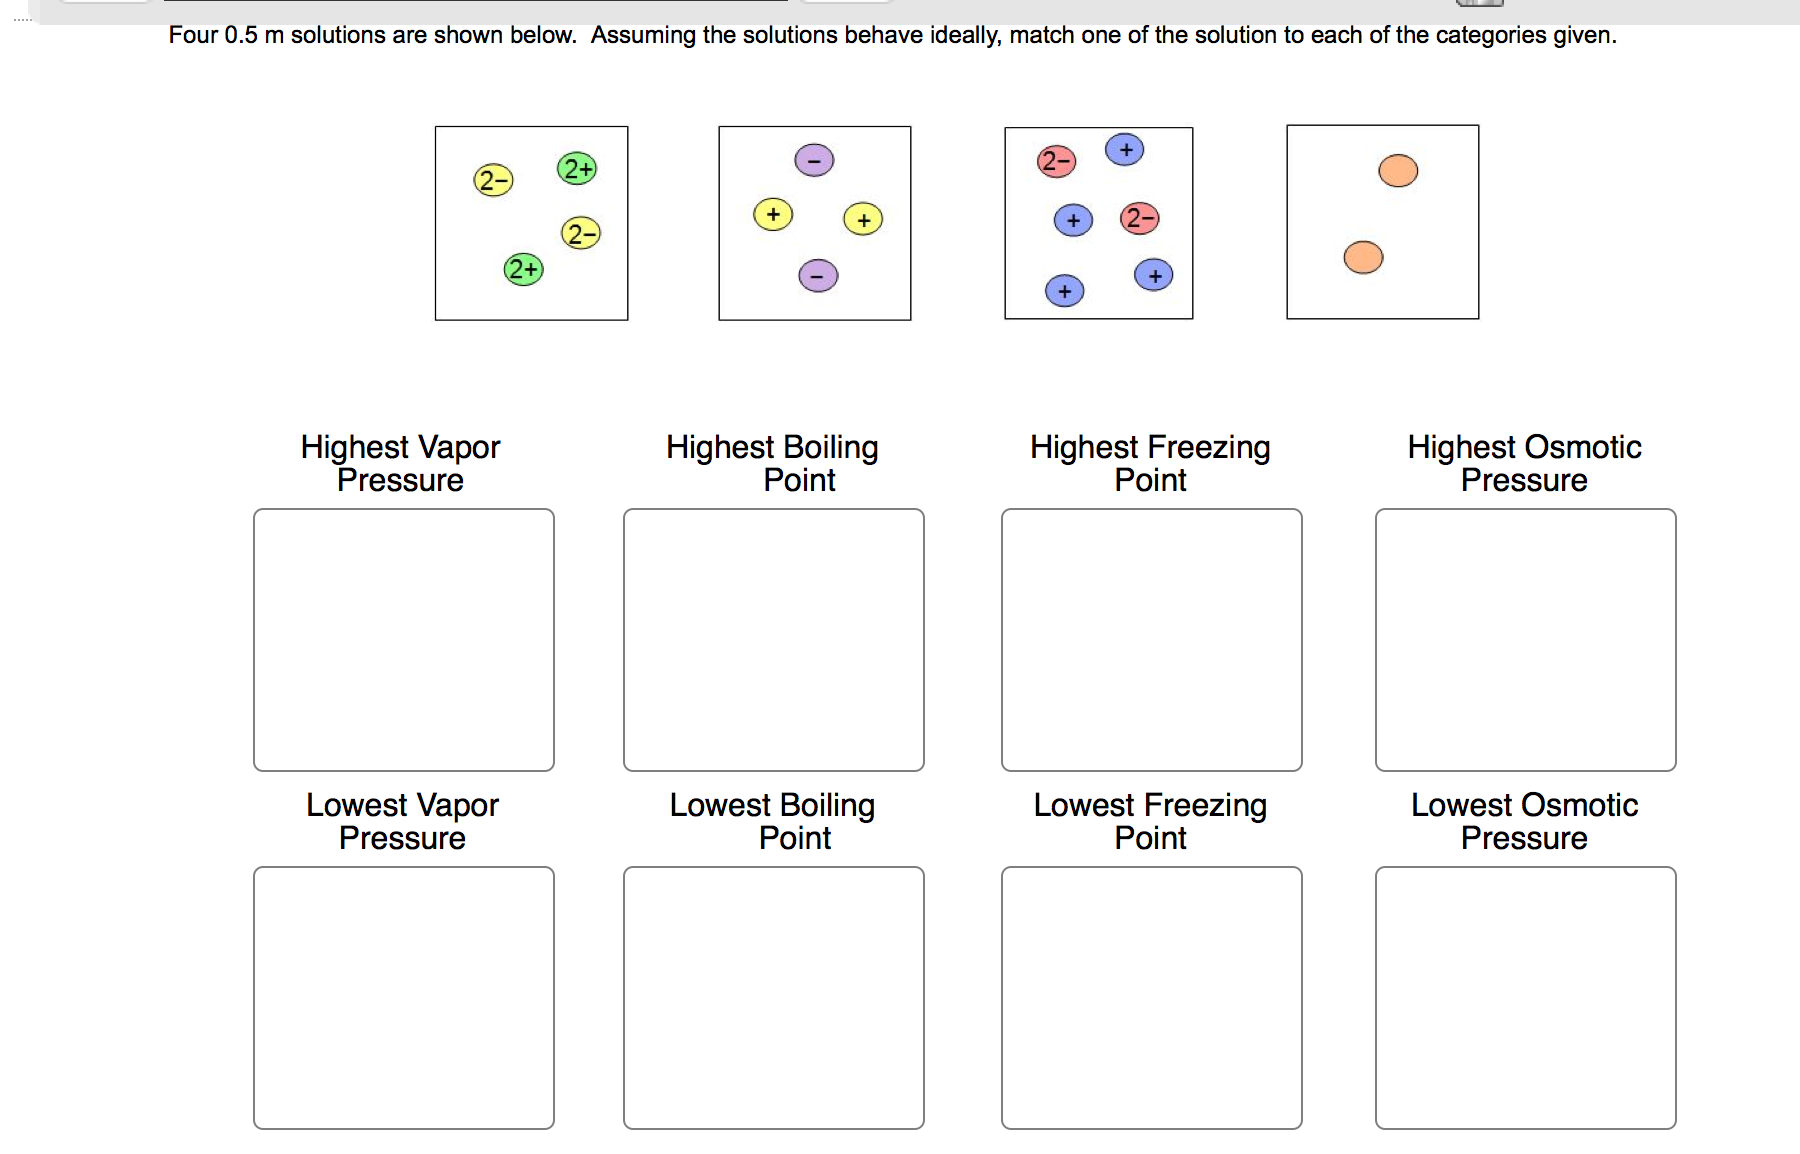Click the Lowest Boiling Point answer box
The height and width of the screenshot is (1154, 1800).
pos(773,997)
